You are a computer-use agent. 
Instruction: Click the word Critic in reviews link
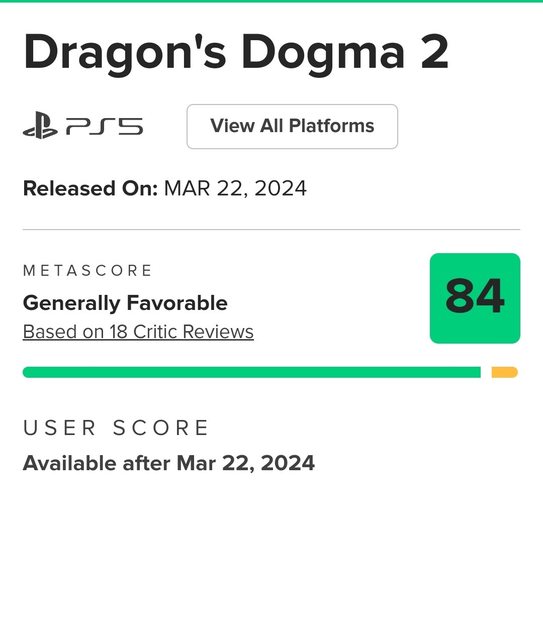(155, 332)
